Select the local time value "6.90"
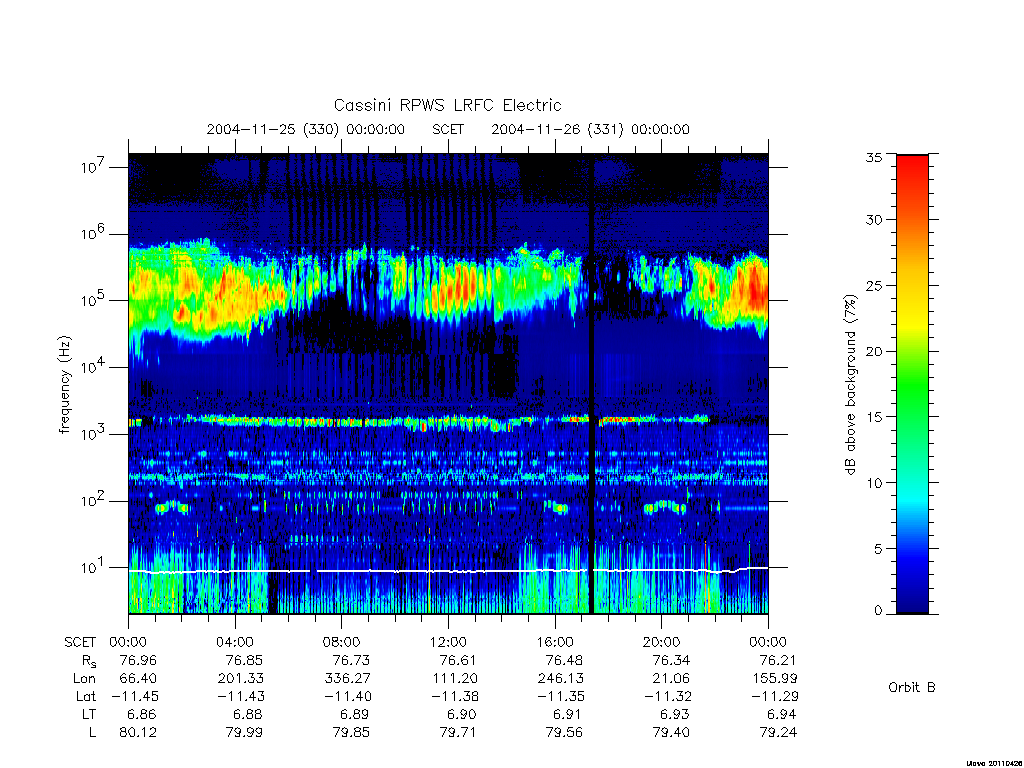The image size is (1024, 768). [x=462, y=714]
